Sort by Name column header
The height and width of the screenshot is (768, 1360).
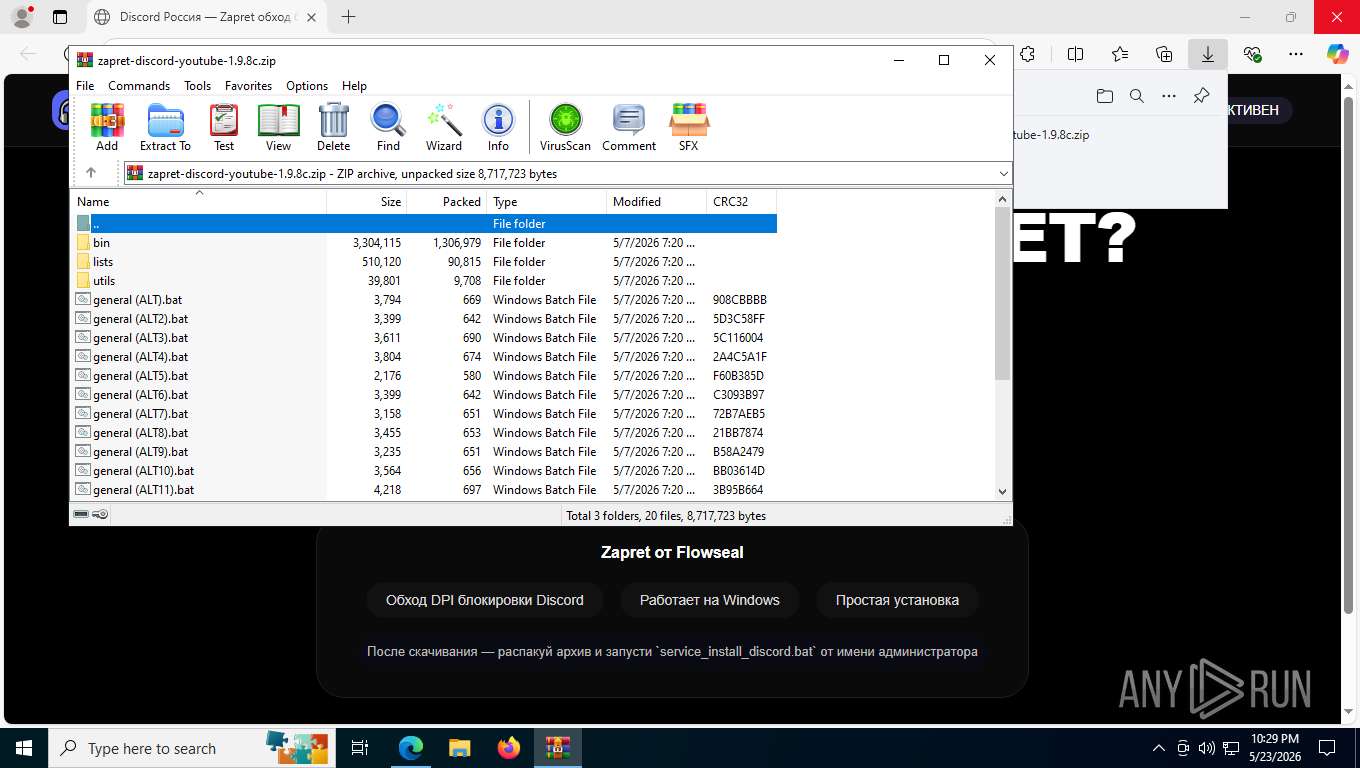point(198,201)
